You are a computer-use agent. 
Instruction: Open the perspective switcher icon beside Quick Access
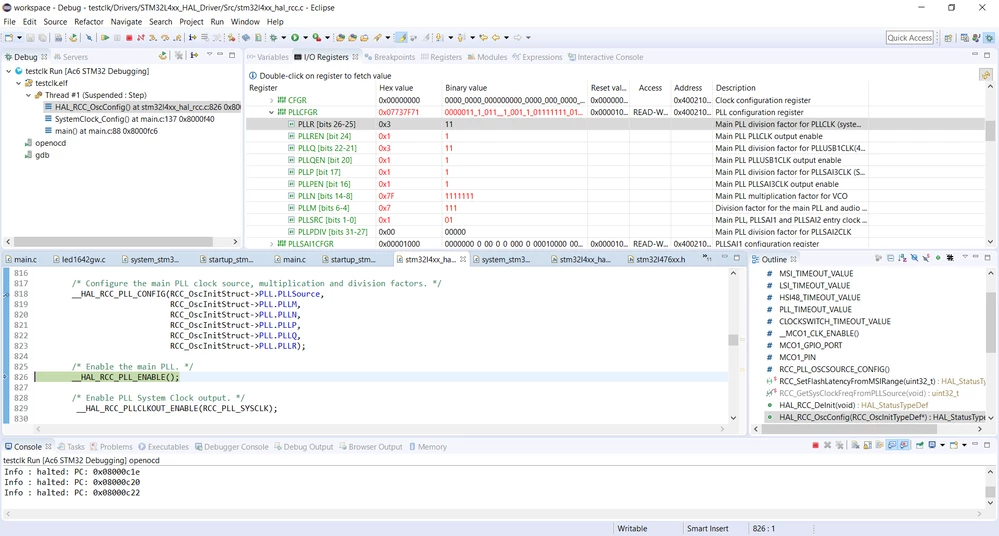(x=948, y=38)
